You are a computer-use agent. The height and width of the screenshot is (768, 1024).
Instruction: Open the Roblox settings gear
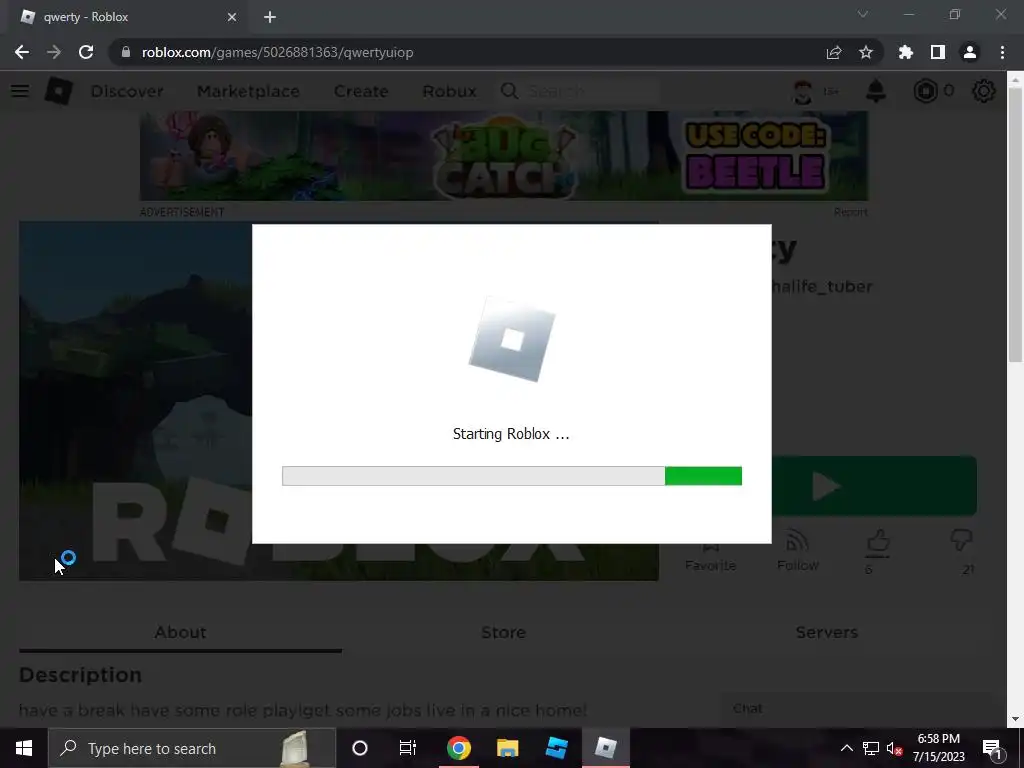[984, 91]
